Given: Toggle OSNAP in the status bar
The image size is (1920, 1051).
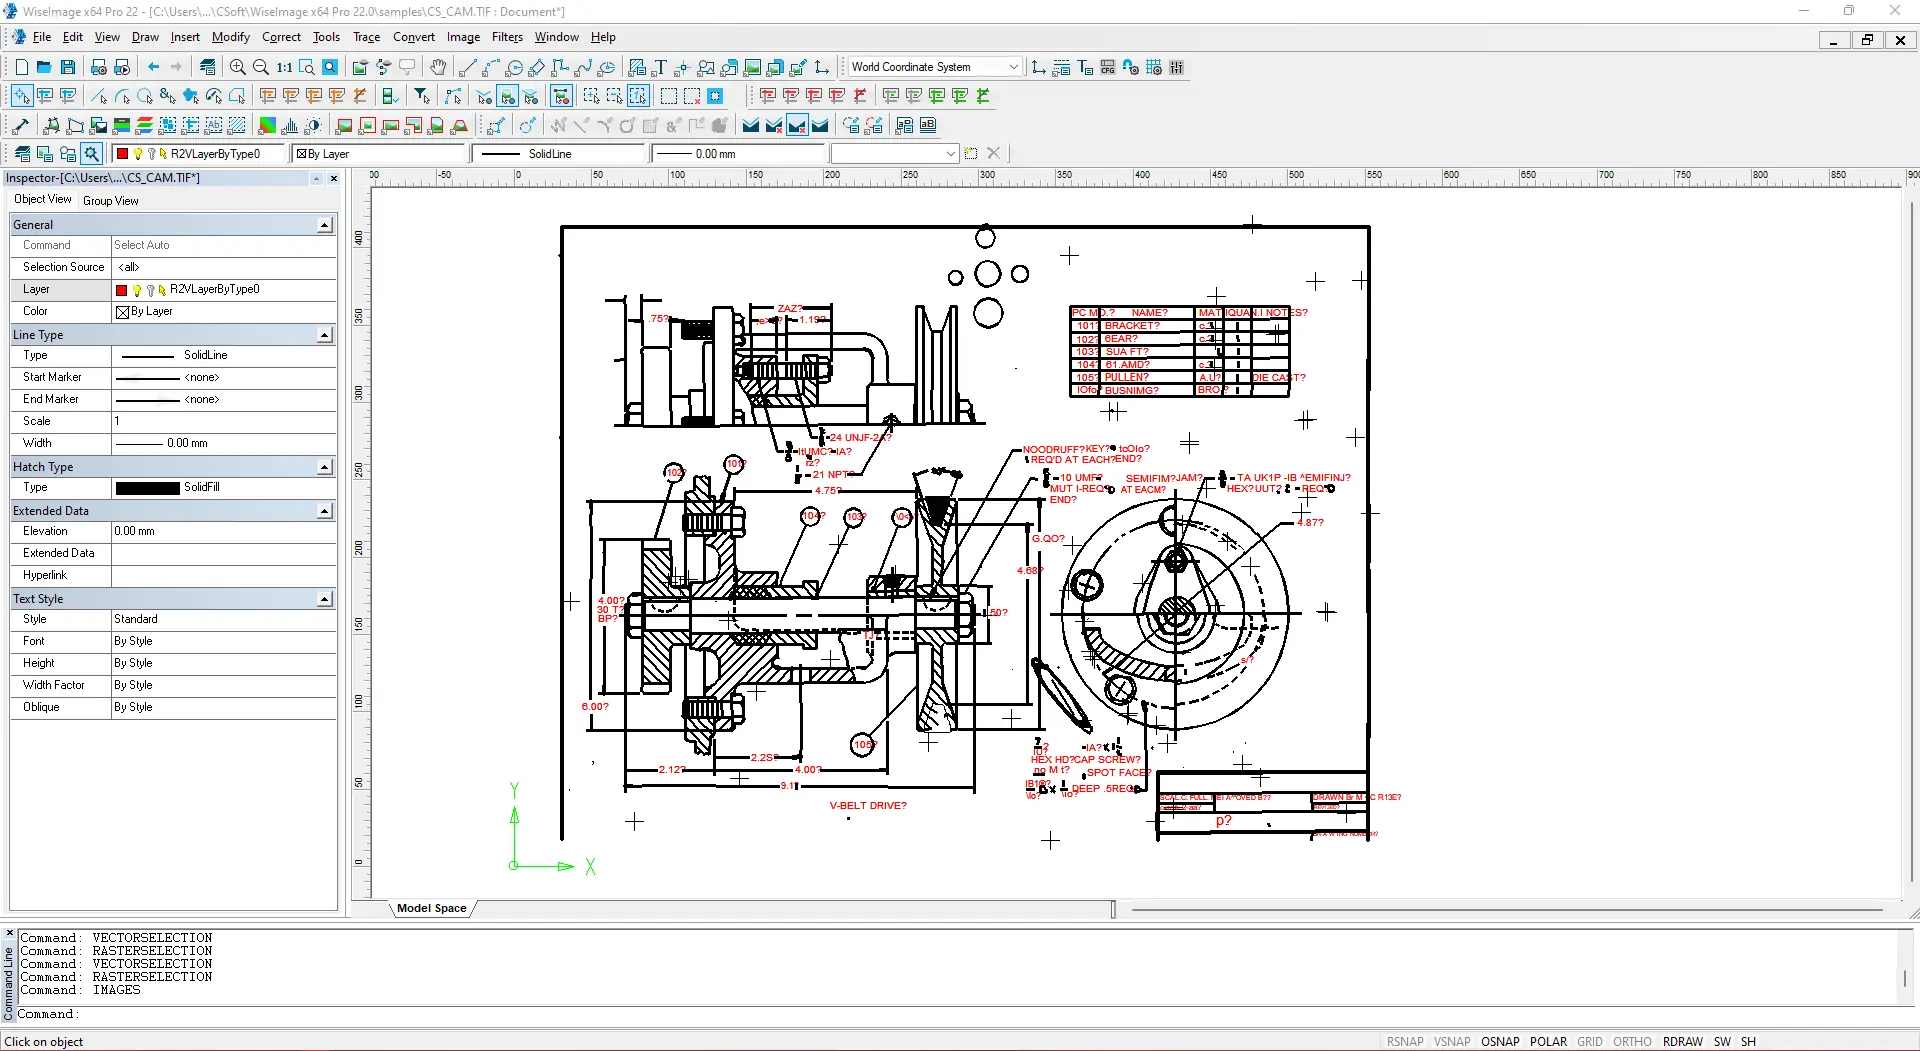Looking at the screenshot, I should tap(1499, 1041).
